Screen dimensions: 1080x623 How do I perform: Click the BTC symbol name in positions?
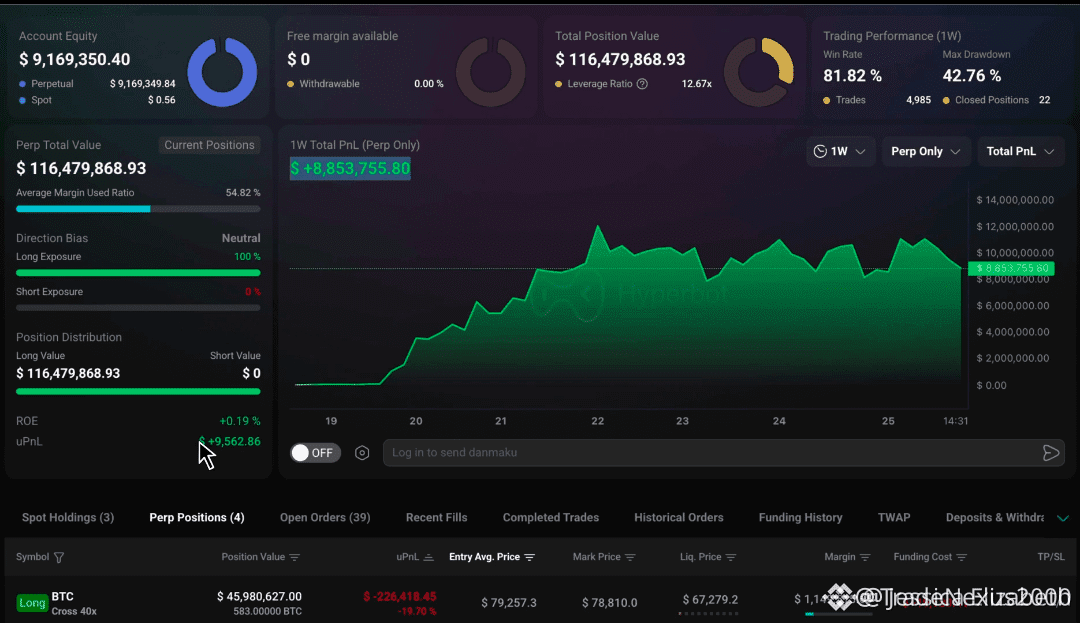(x=63, y=596)
